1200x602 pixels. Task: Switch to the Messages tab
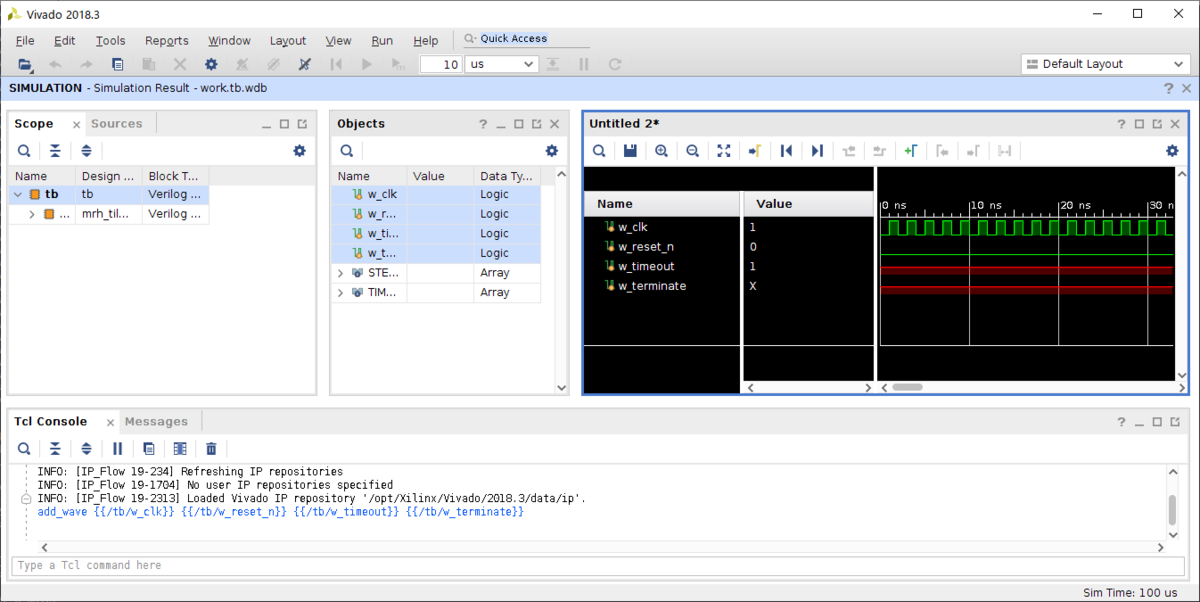click(x=156, y=422)
